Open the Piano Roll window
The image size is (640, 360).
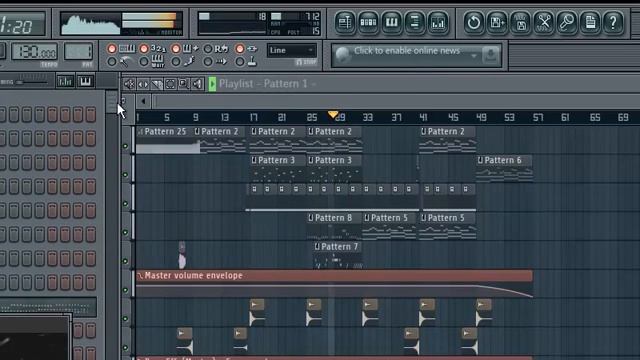point(391,22)
